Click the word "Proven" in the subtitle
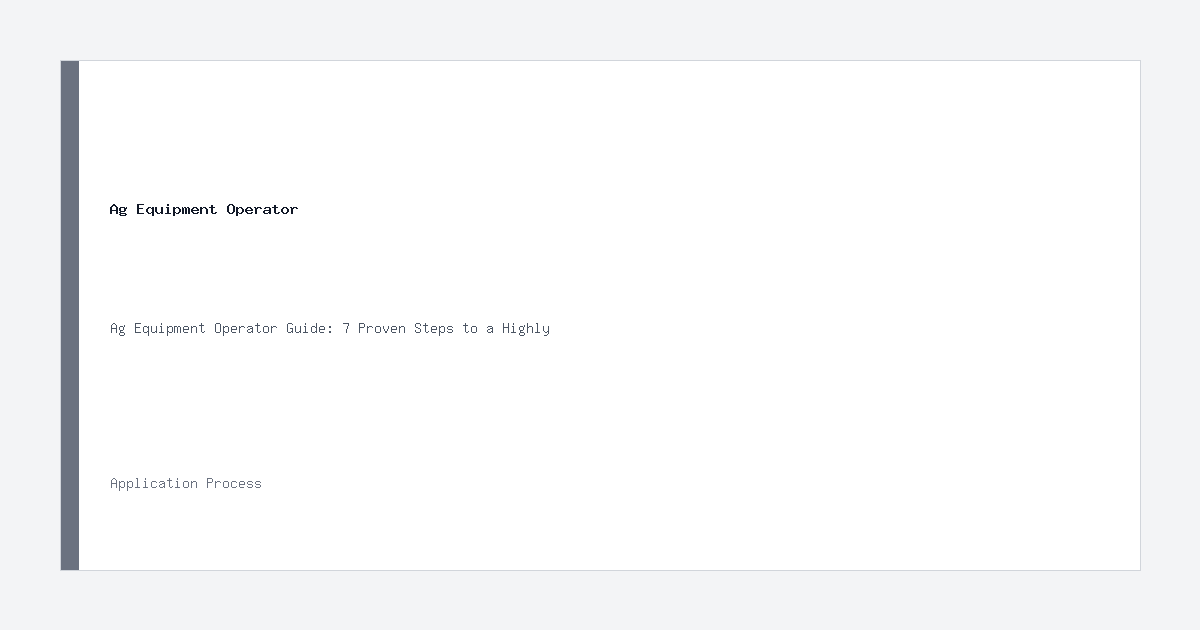This screenshot has height=630, width=1200. point(382,329)
